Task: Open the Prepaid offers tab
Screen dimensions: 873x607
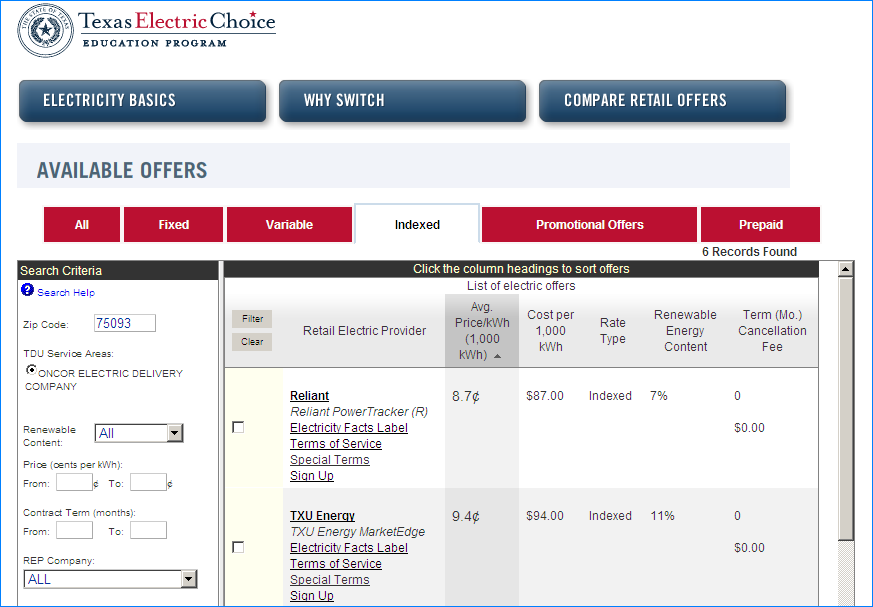Action: [x=761, y=224]
